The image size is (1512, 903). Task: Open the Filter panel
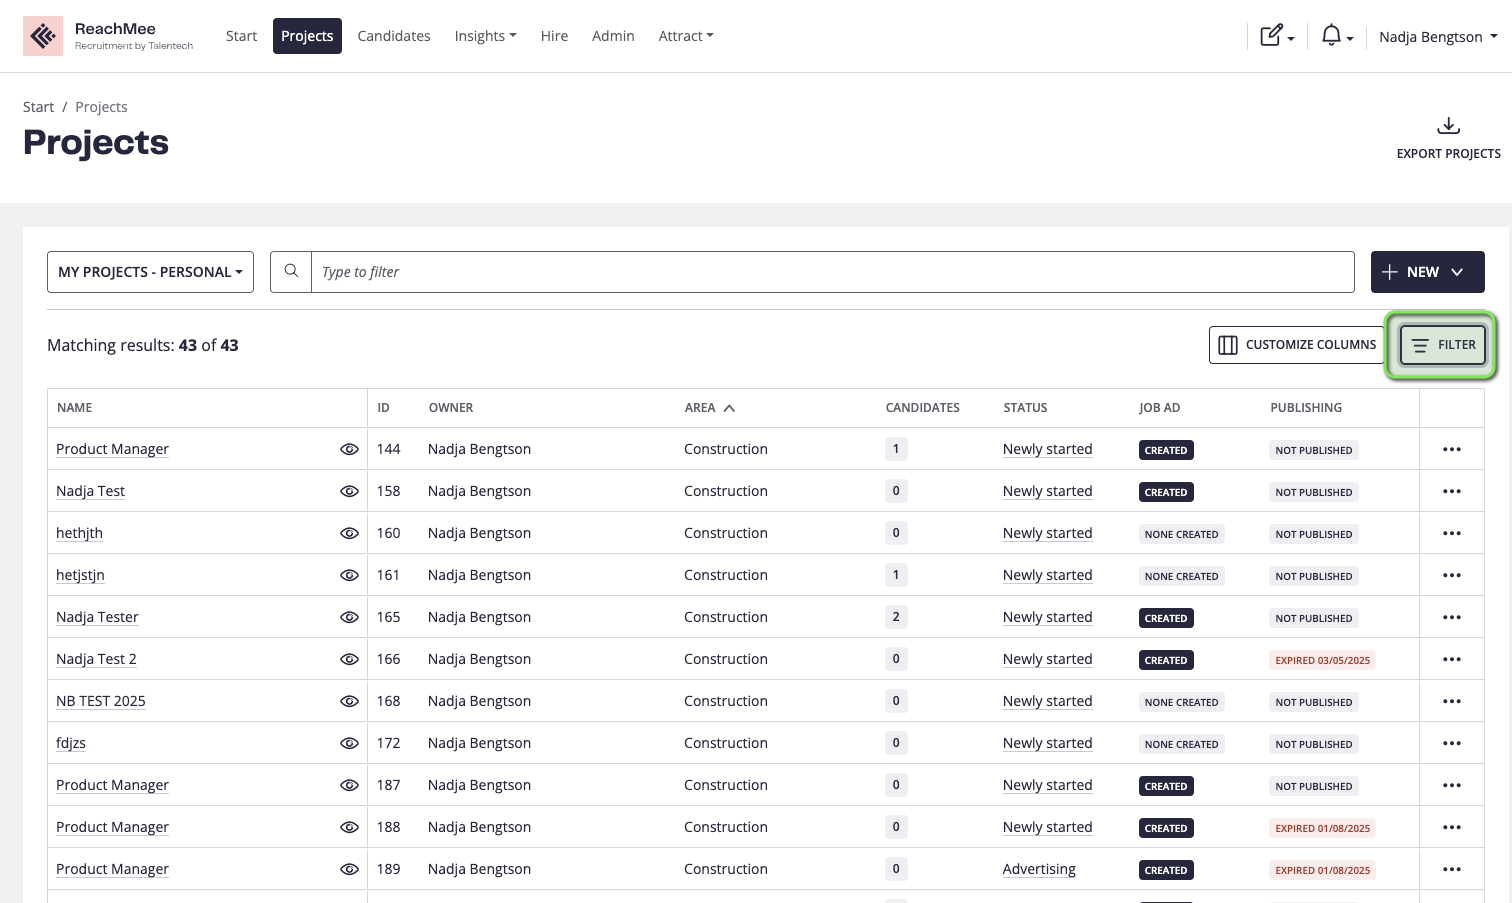1443,345
